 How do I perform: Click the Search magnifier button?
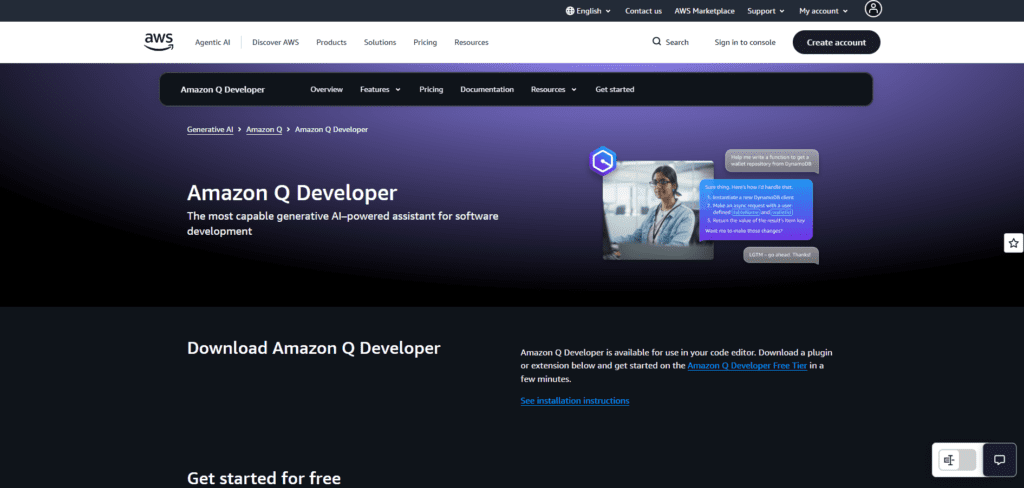pos(670,42)
